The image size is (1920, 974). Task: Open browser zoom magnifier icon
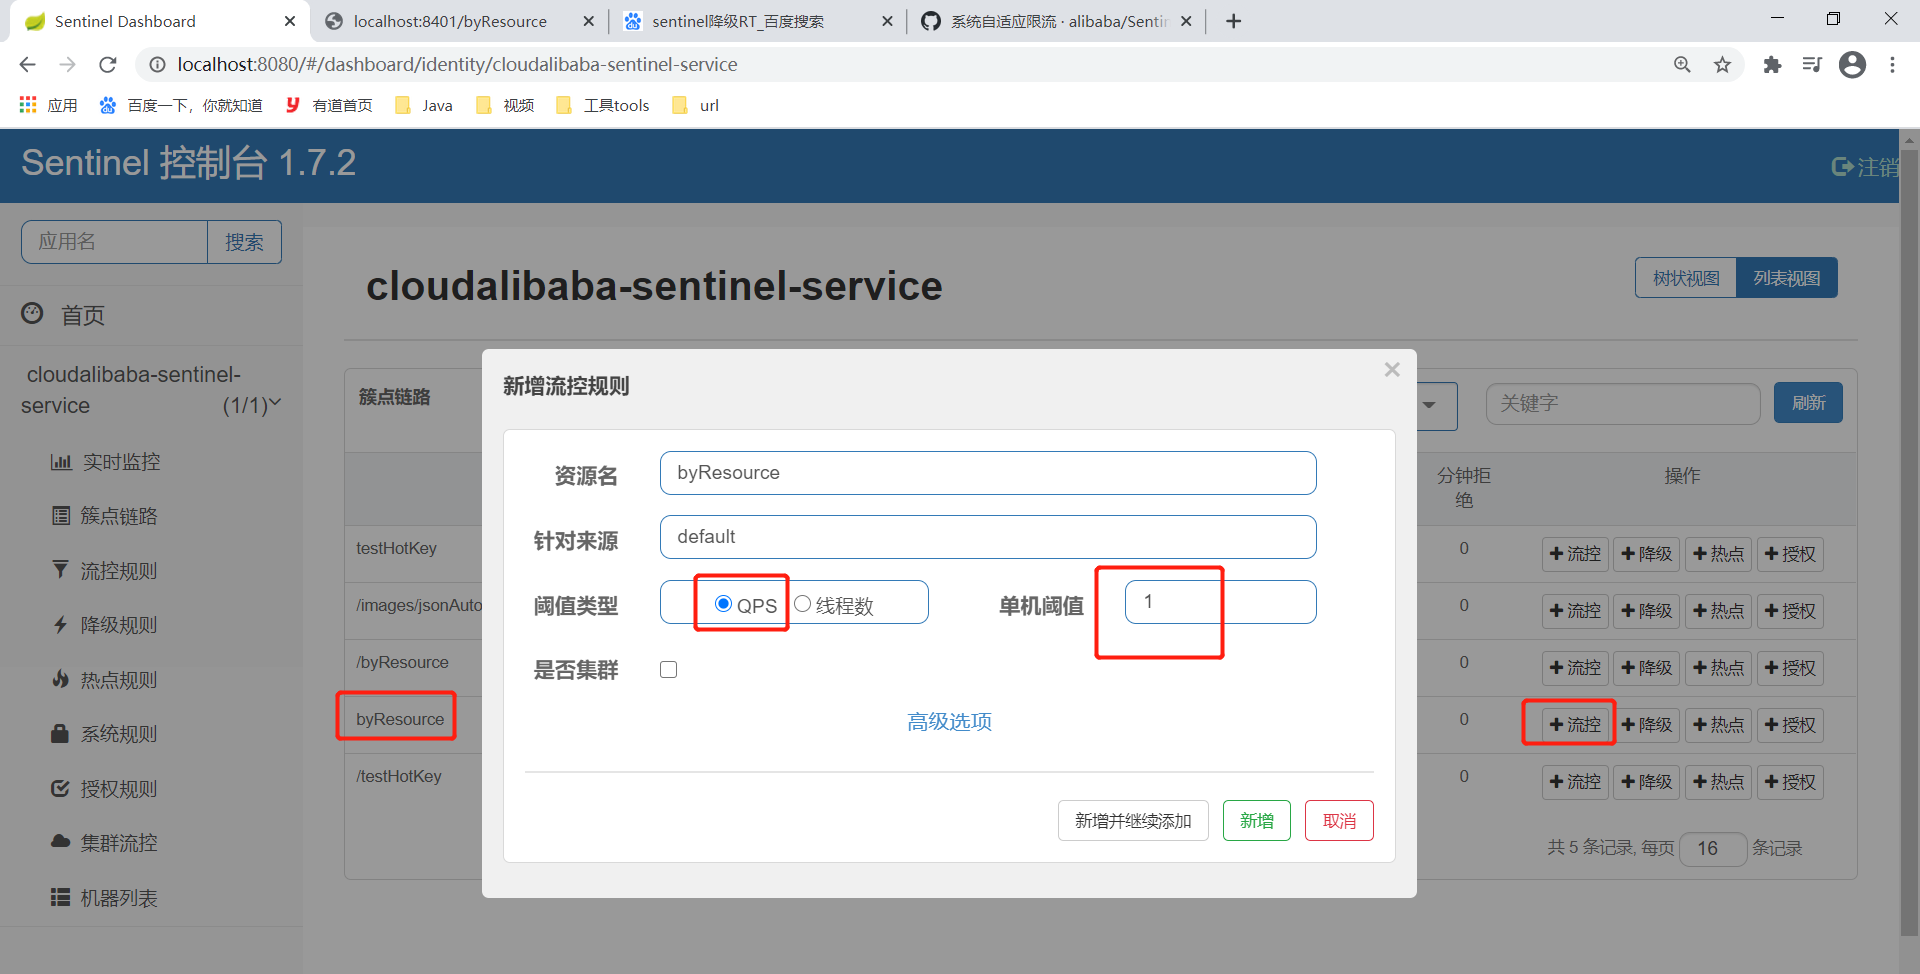coord(1682,65)
